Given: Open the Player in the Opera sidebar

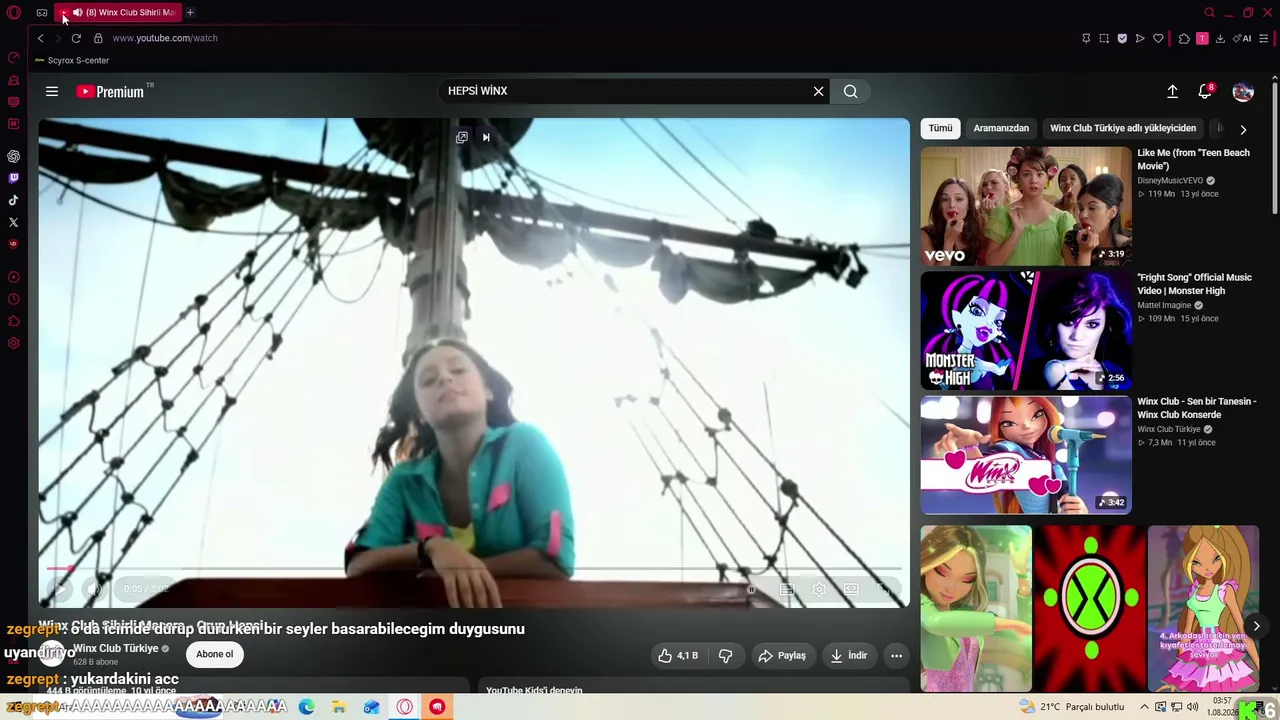Looking at the screenshot, I should click(x=14, y=277).
